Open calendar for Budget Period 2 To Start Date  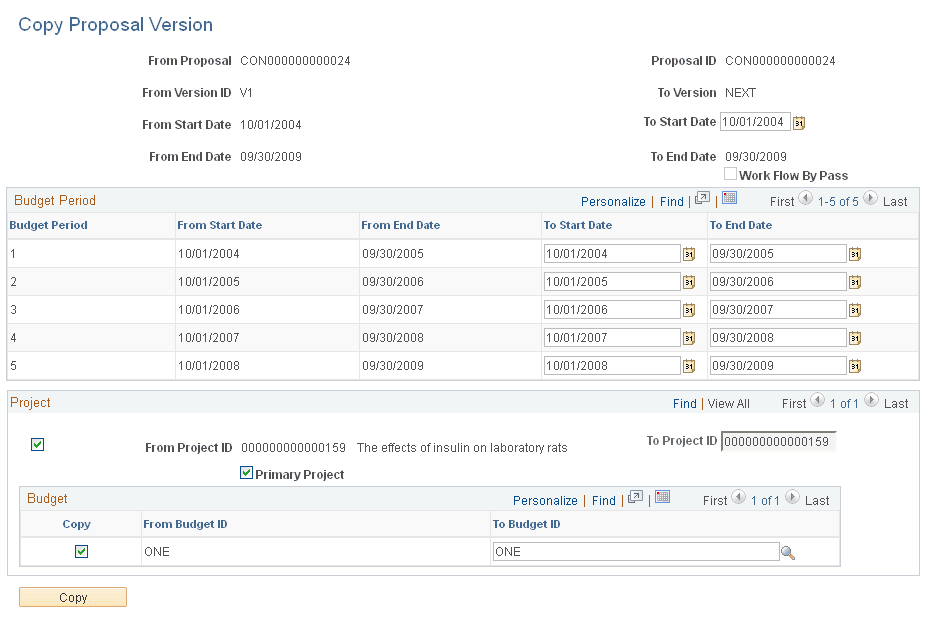[x=688, y=281]
